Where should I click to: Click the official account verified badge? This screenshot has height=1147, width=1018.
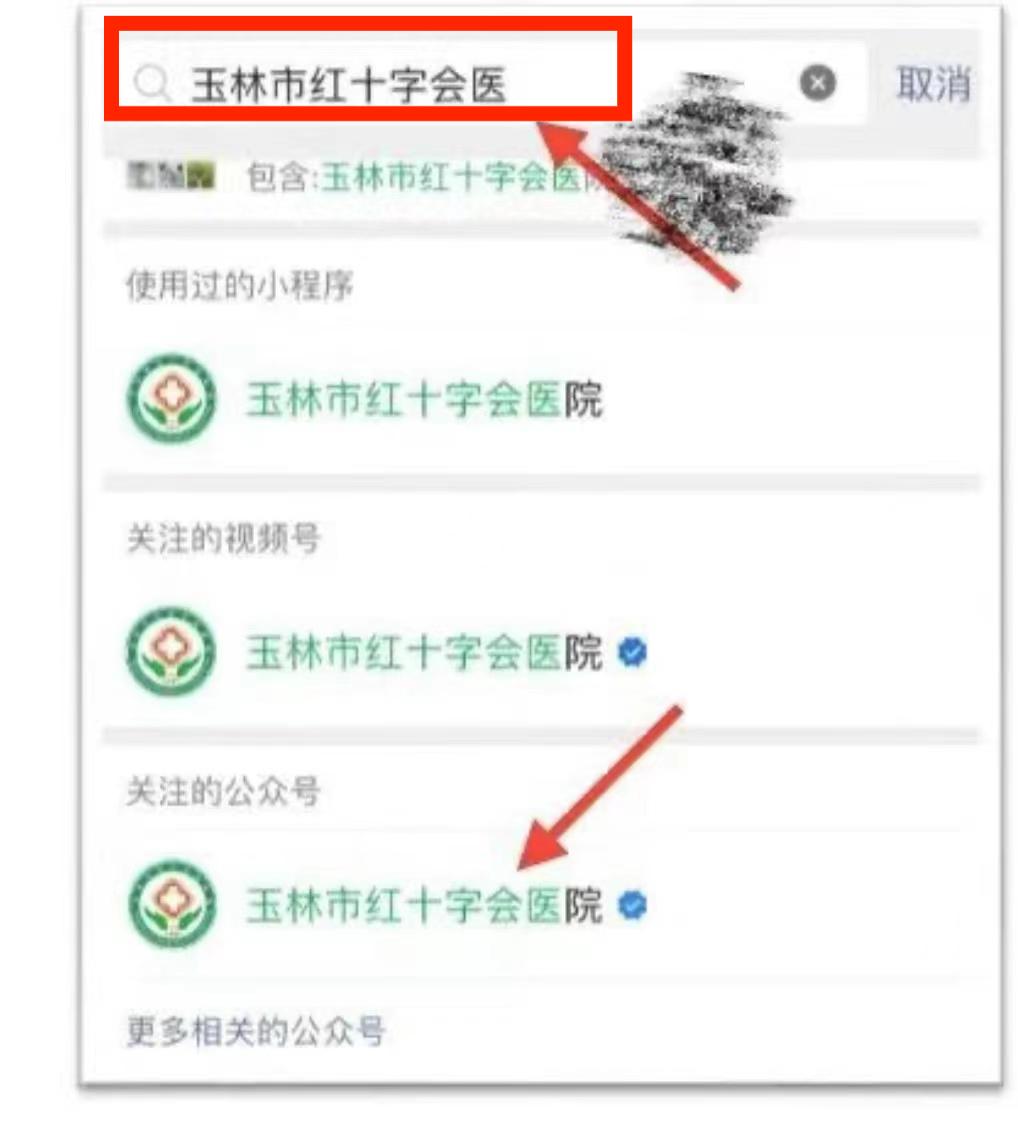633,906
